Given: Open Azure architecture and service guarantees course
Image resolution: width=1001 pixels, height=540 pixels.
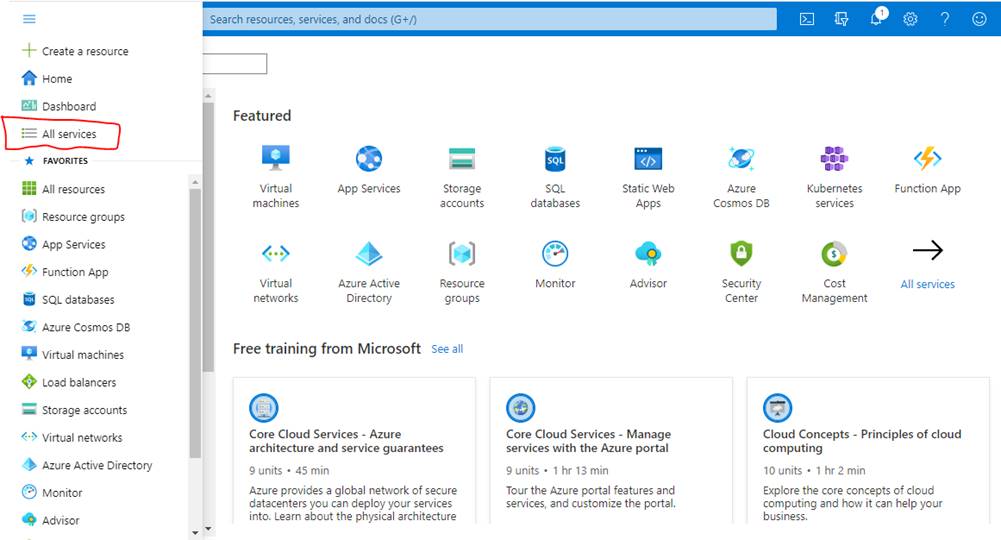Looking at the screenshot, I should [354, 451].
